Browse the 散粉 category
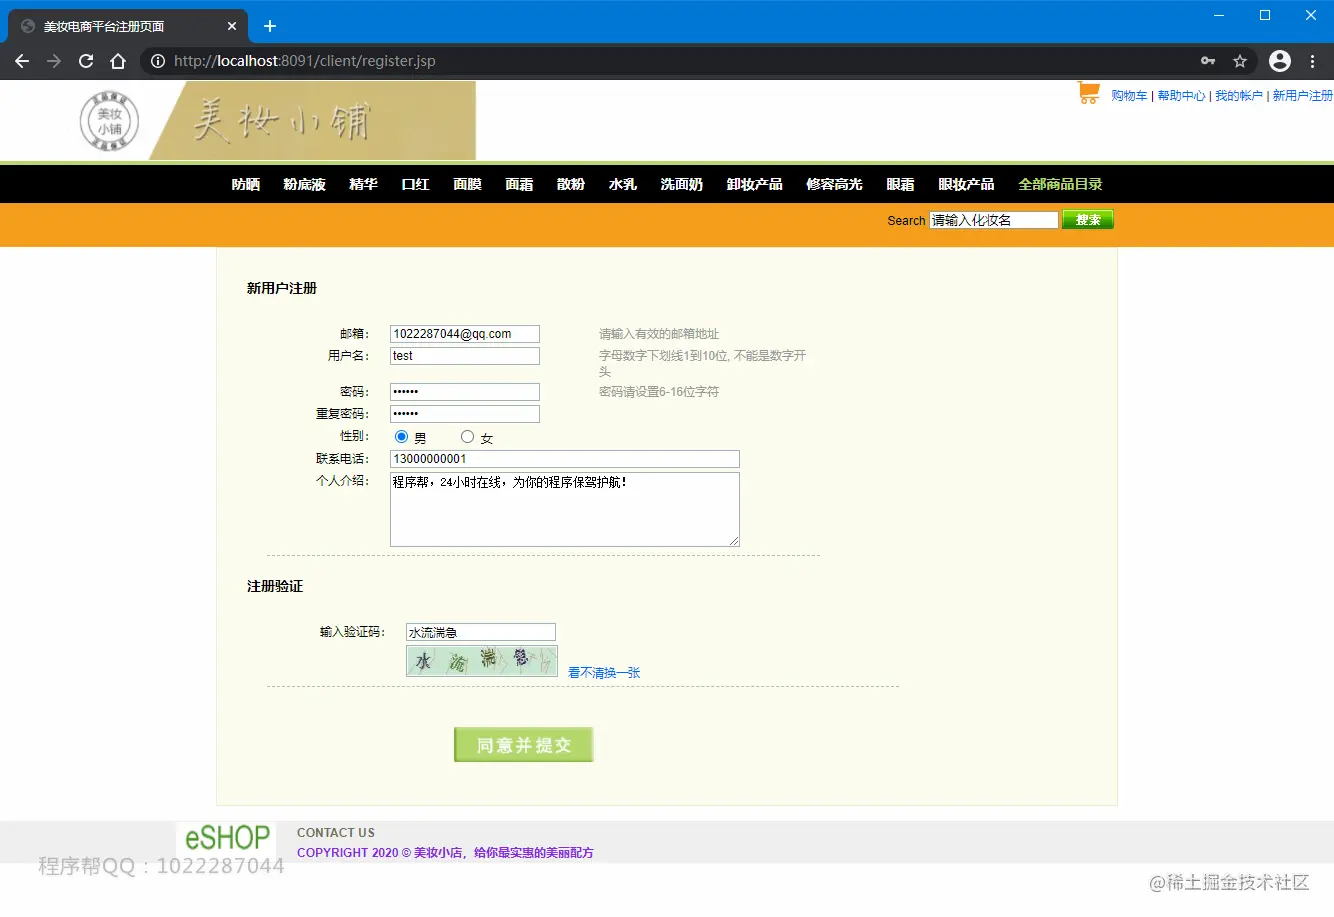1334x917 pixels. pyautogui.click(x=572, y=184)
